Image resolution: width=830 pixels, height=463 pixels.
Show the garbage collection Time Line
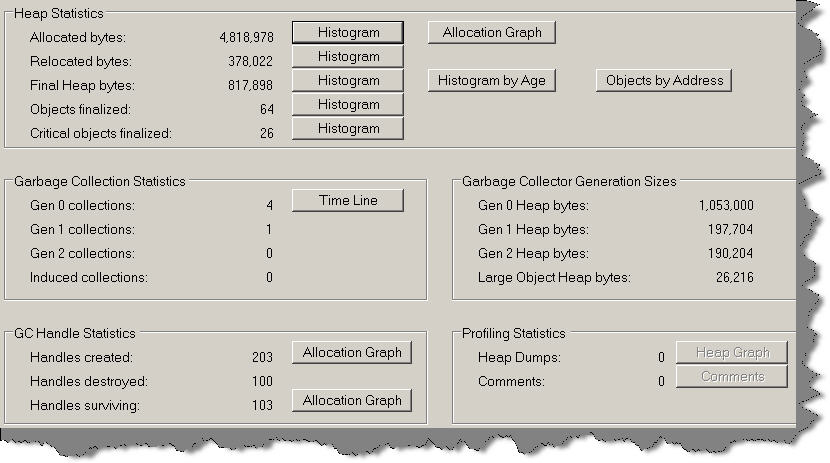point(348,201)
